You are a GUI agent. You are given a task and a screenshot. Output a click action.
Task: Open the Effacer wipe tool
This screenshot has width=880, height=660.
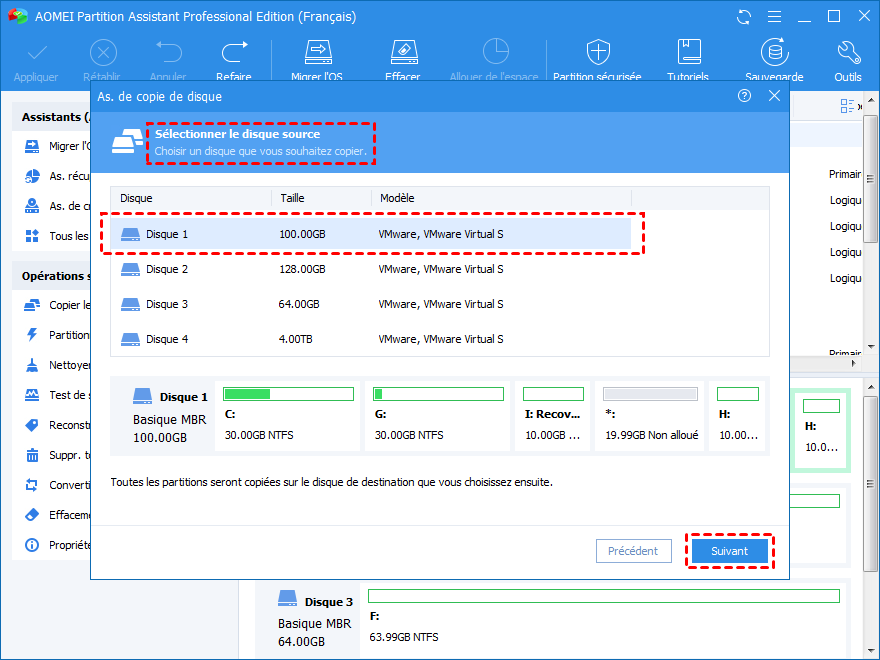[403, 59]
